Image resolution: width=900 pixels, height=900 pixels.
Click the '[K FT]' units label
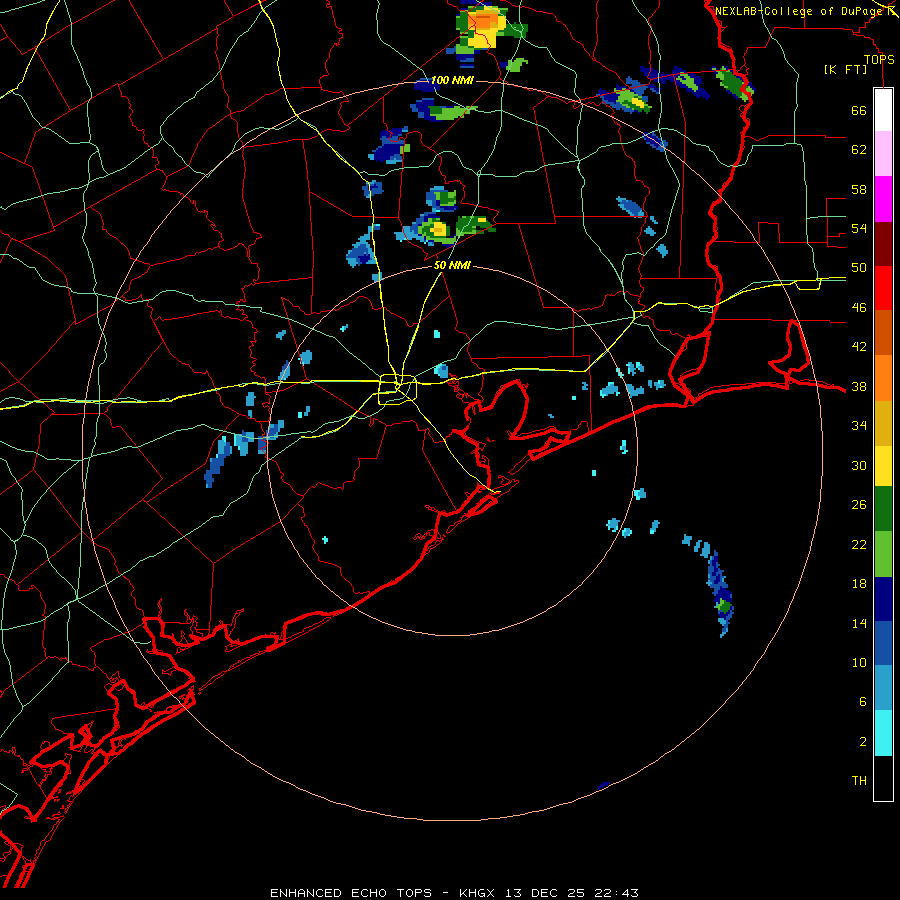845,69
